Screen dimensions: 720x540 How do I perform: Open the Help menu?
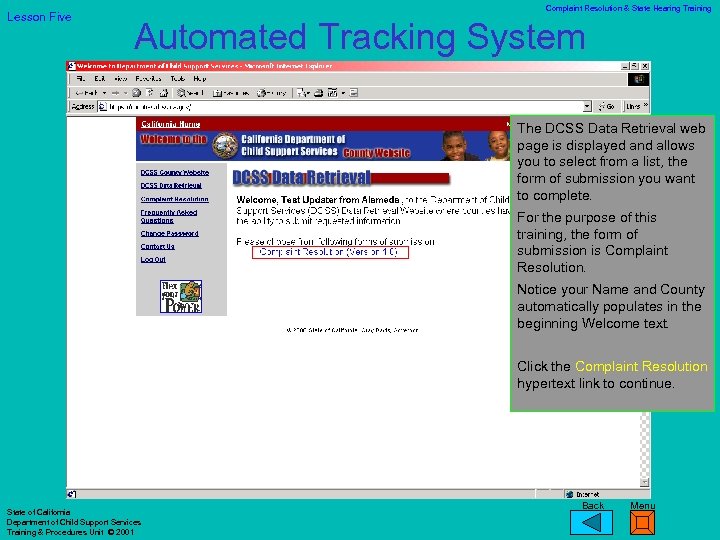200,79
